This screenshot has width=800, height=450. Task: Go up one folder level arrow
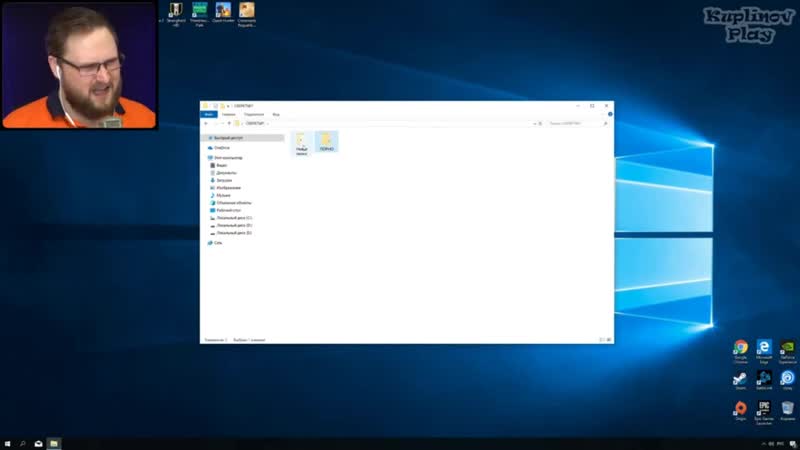(x=229, y=123)
